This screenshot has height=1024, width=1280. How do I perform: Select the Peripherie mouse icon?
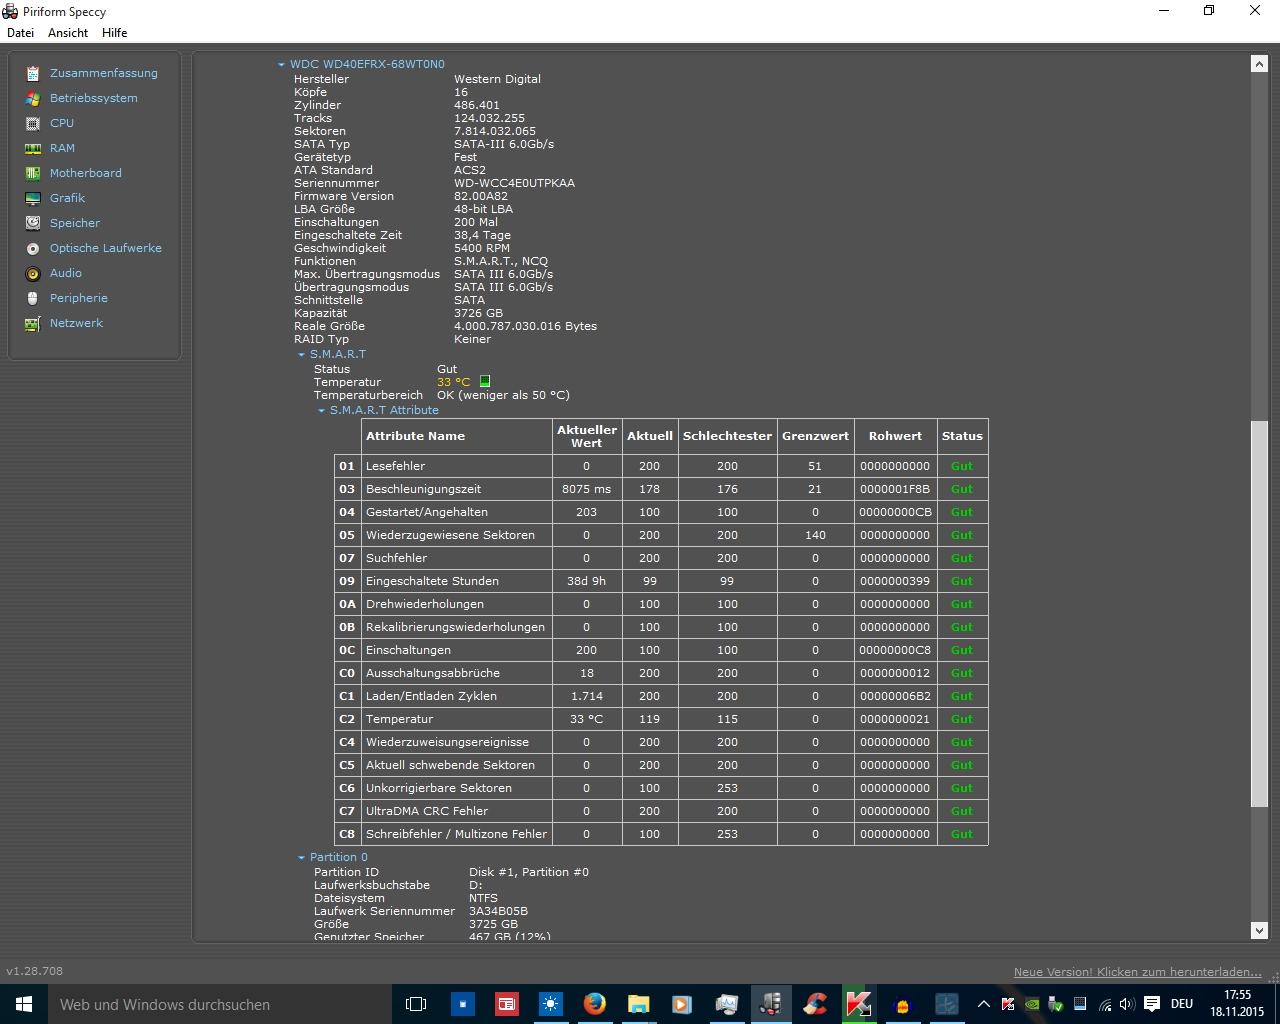(x=33, y=298)
